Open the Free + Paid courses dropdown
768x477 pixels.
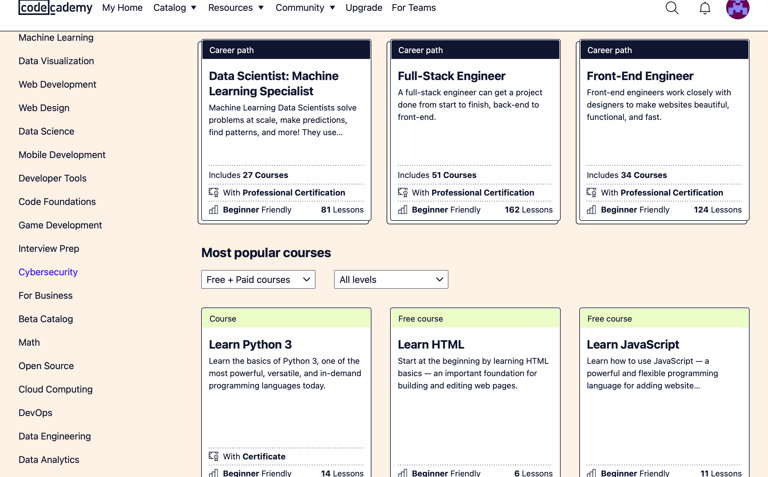coord(258,280)
